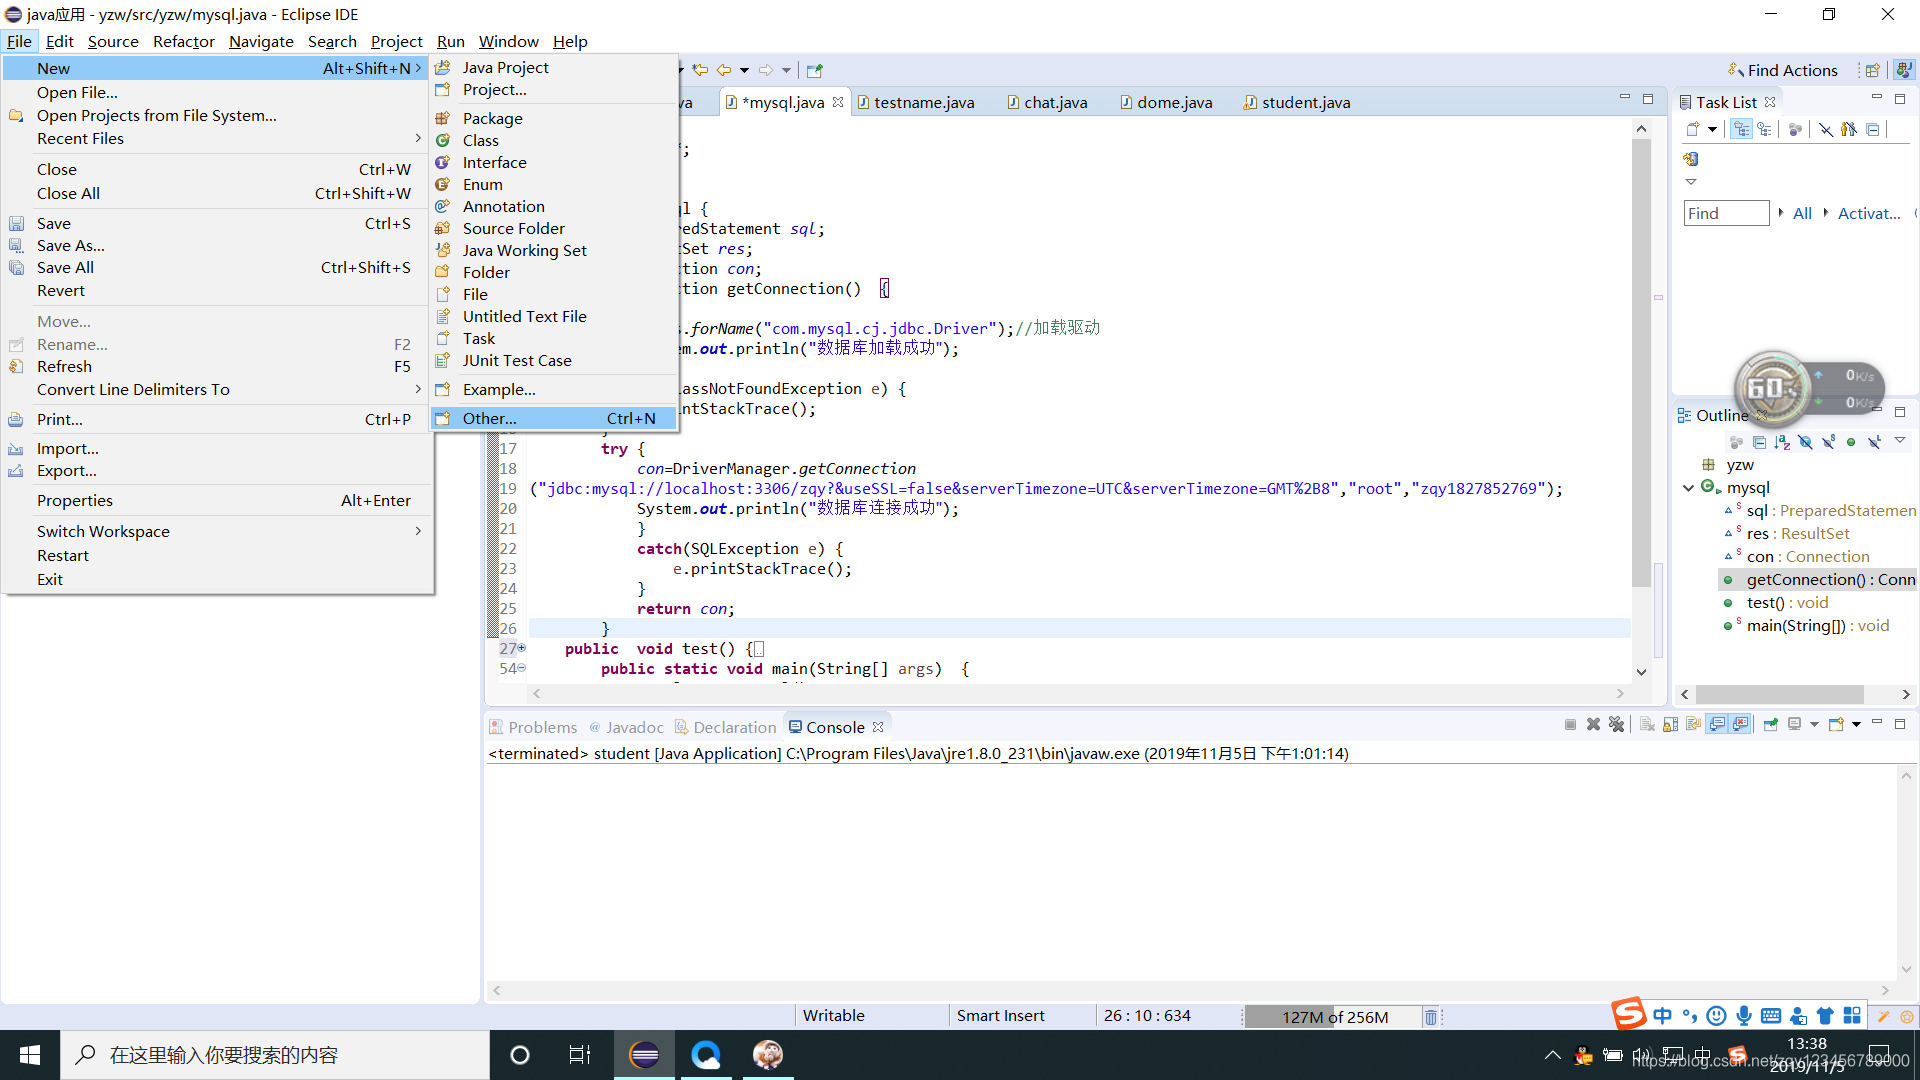Switch to the testname.java editor tab
This screenshot has width=1920, height=1080.
[x=923, y=102]
